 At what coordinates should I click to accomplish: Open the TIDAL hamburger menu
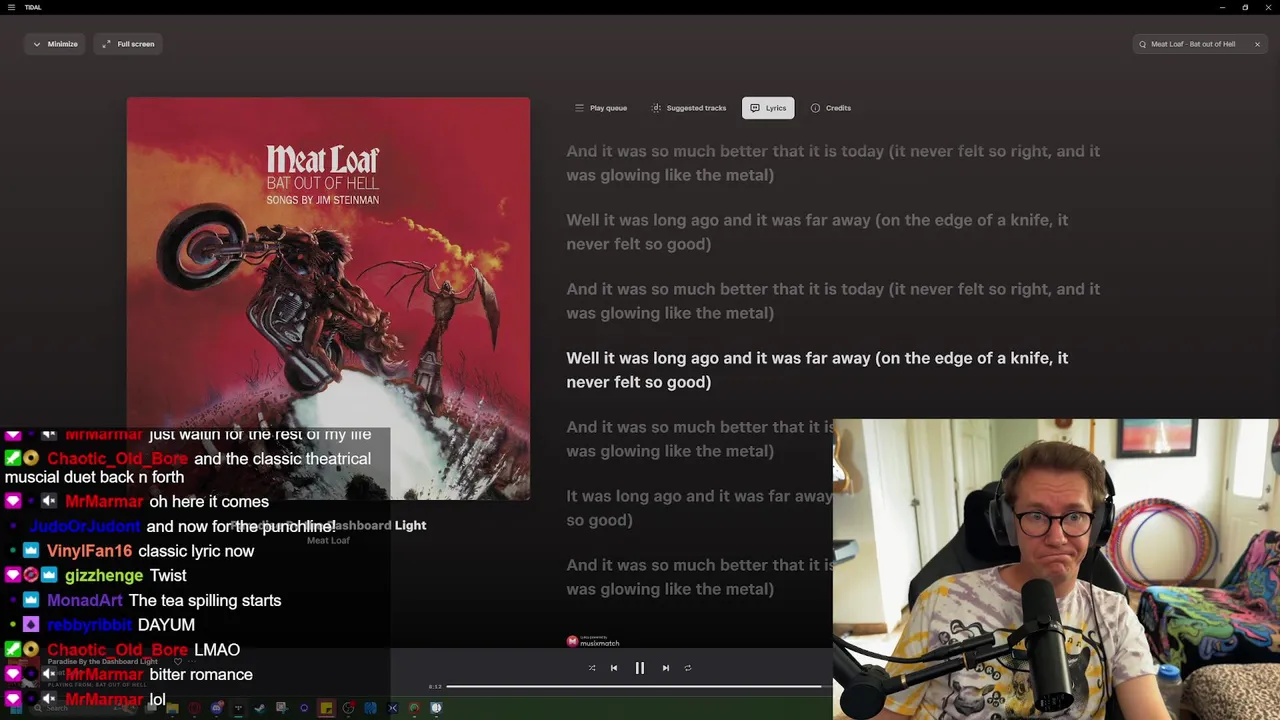coord(11,7)
